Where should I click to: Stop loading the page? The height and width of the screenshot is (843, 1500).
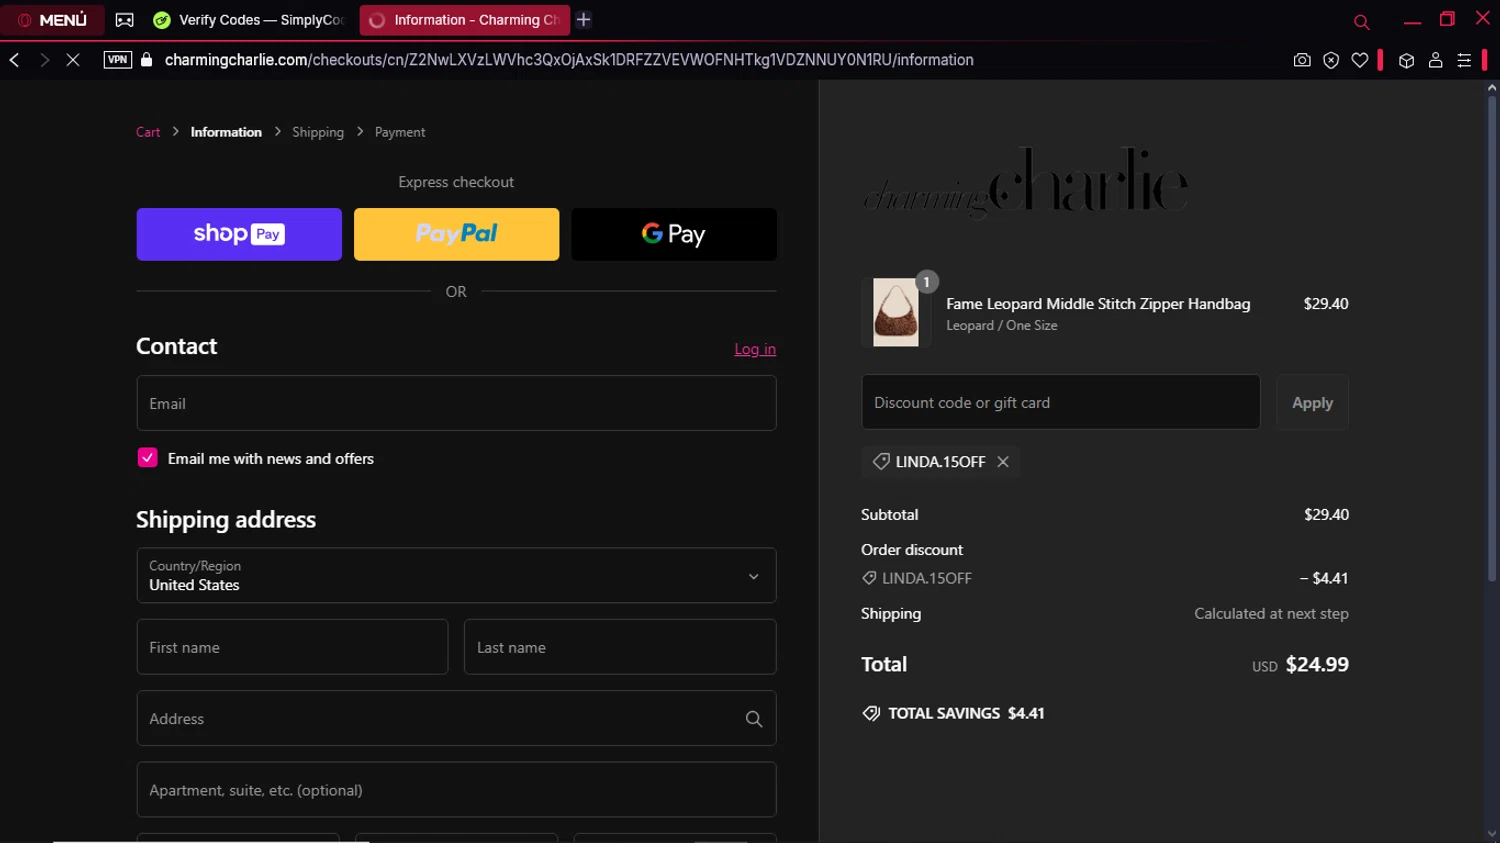[x=73, y=60]
